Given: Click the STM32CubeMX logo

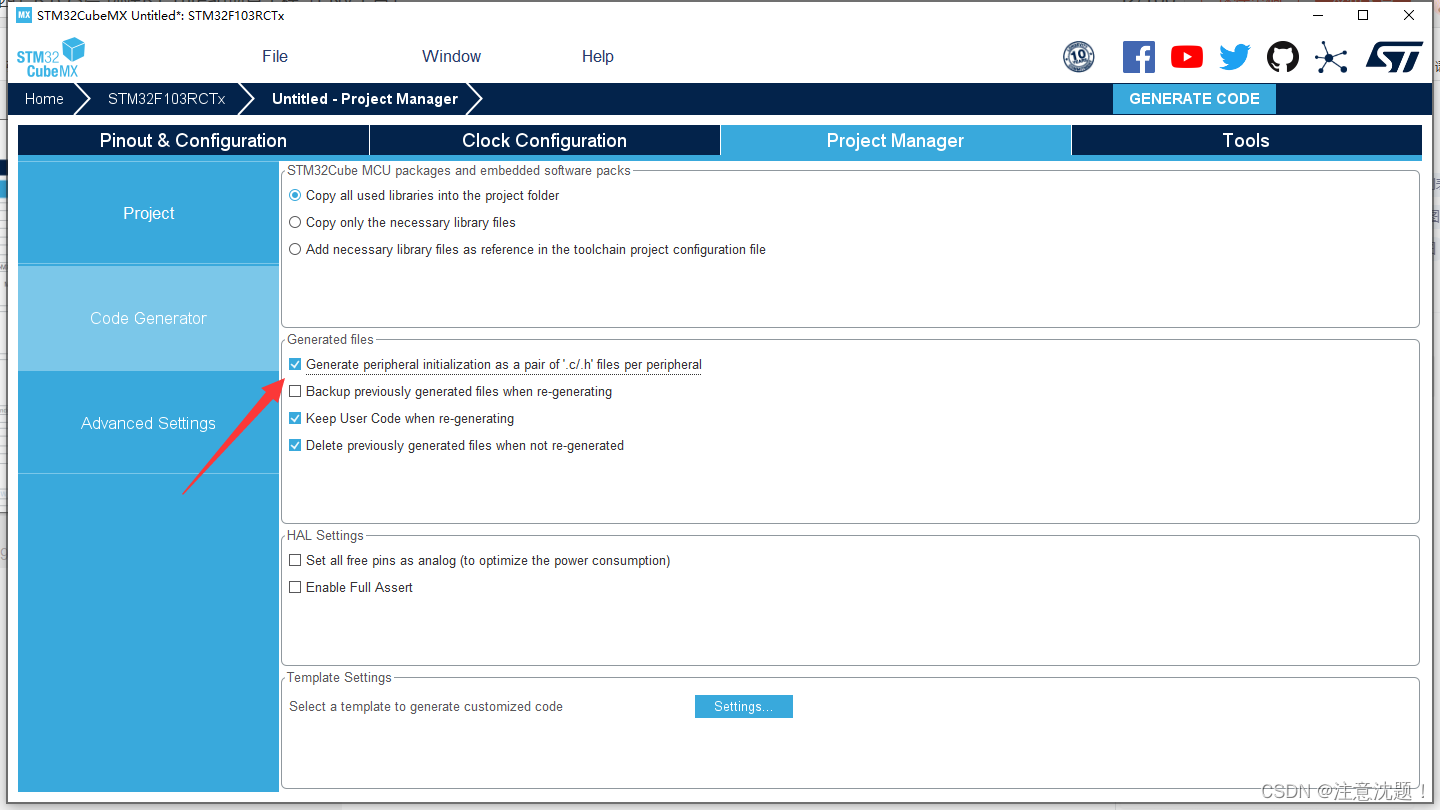Looking at the screenshot, I should (x=51, y=57).
